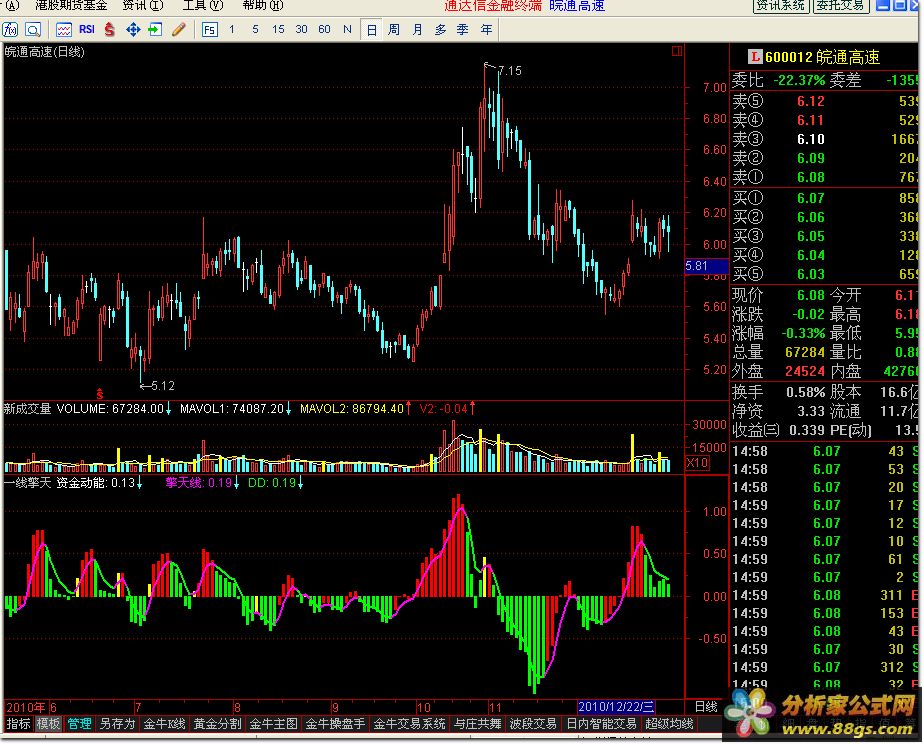The width and height of the screenshot is (924, 744).
Task: Click the red dollar sign icon
Action: click(110, 29)
